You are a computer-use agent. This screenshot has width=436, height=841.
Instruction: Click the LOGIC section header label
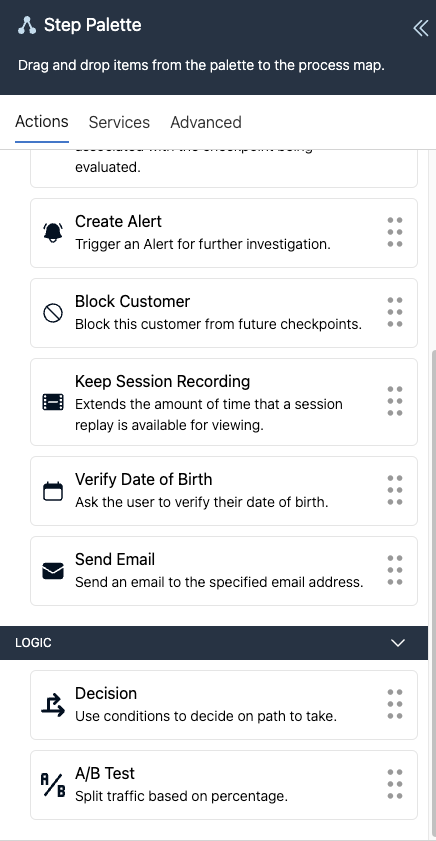coord(33,643)
